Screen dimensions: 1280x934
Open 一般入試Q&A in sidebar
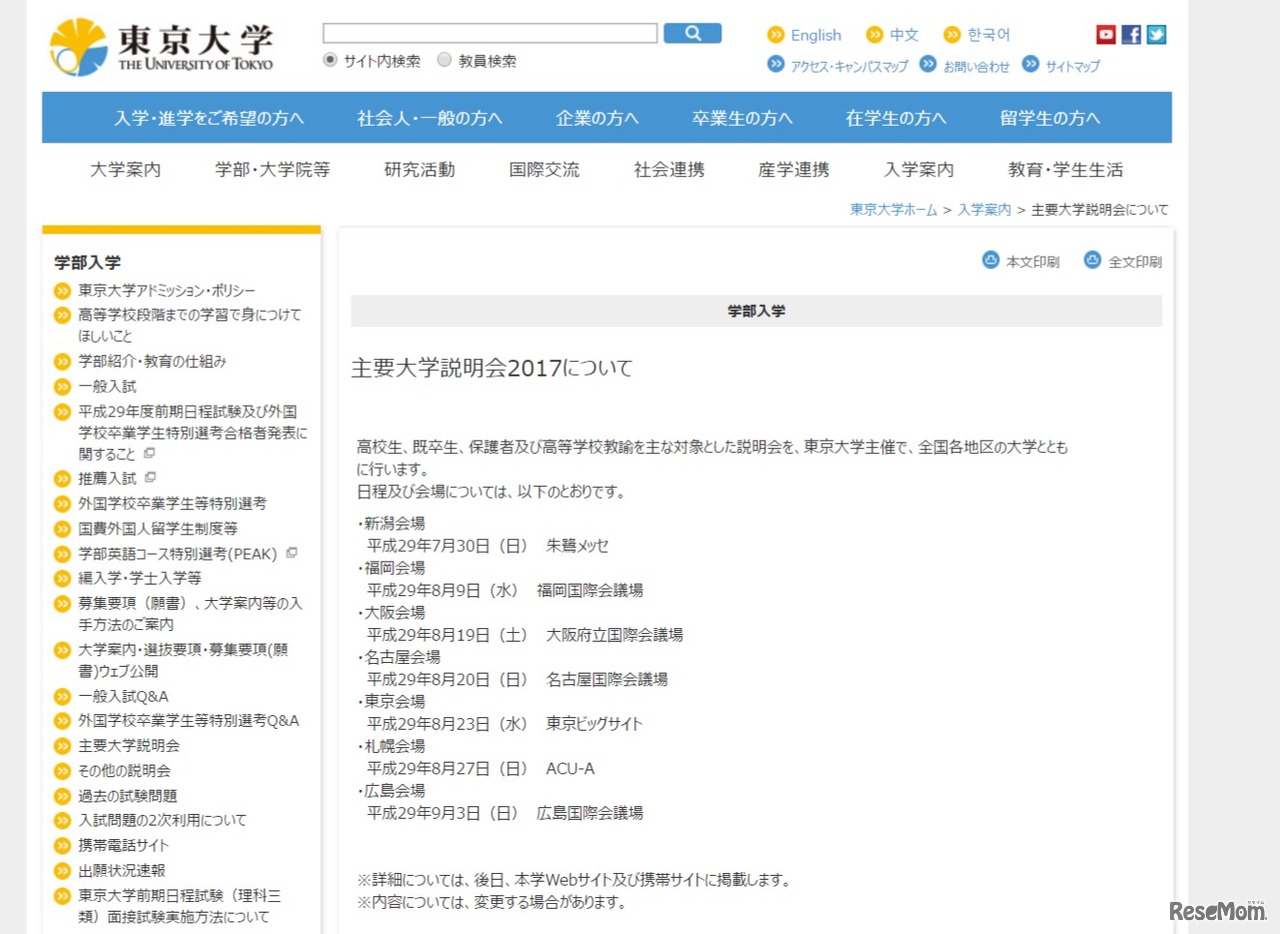click(x=123, y=696)
